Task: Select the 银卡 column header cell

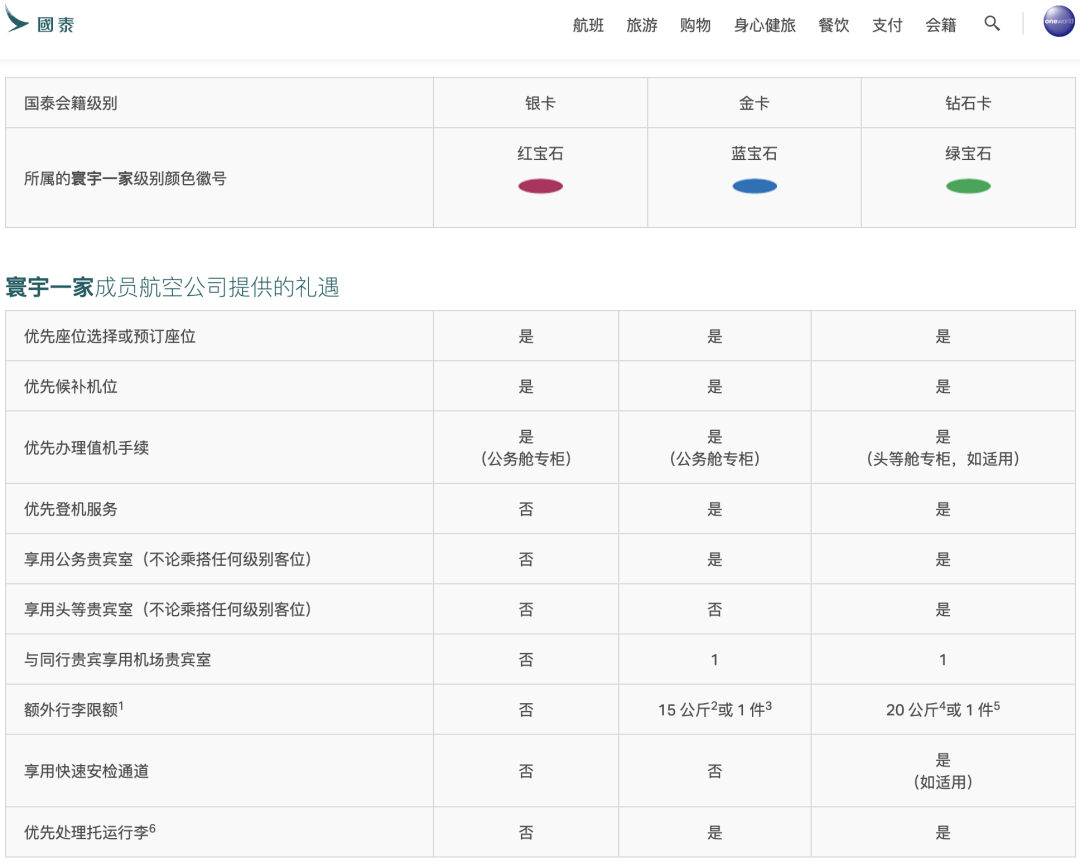Action: pyautogui.click(x=540, y=102)
